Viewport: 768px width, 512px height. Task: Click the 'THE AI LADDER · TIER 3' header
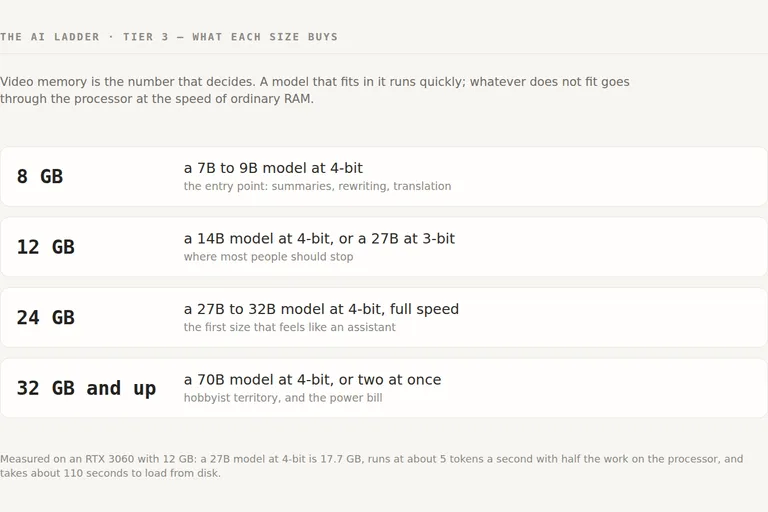tap(84, 37)
